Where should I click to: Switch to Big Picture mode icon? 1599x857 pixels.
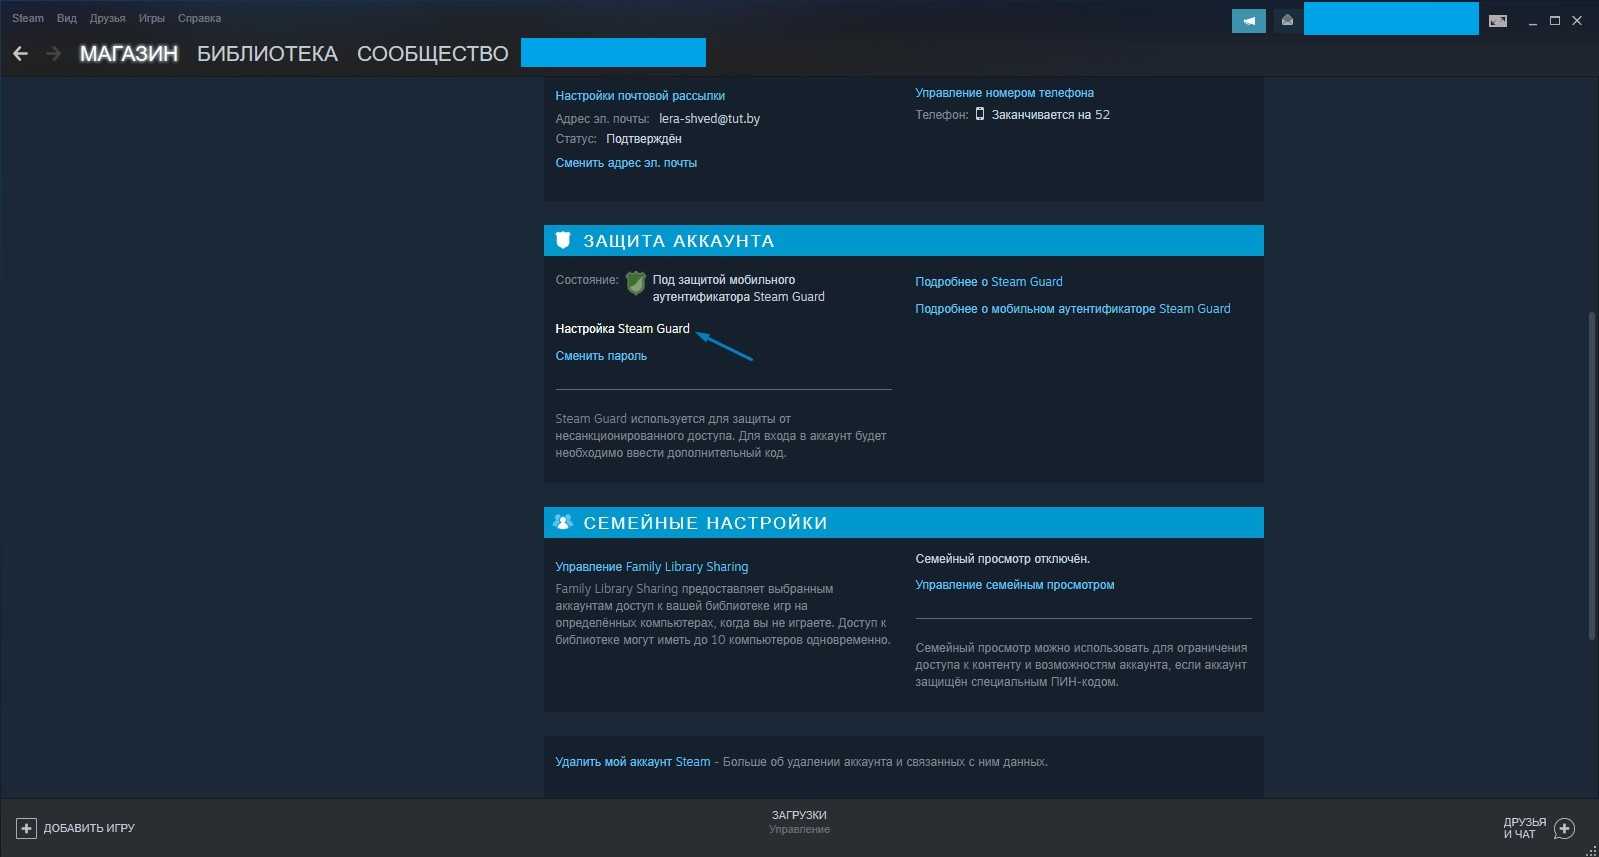pyautogui.click(x=1497, y=20)
